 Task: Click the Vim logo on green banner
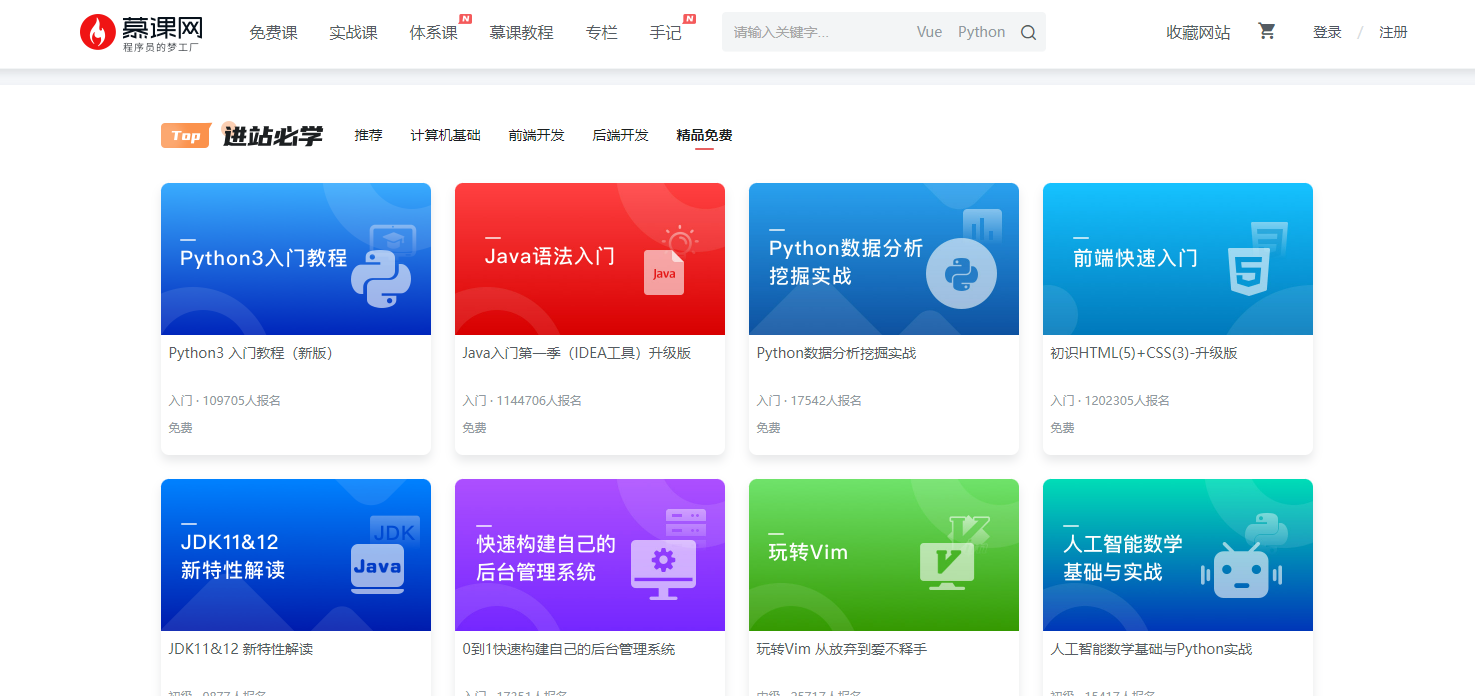point(947,559)
